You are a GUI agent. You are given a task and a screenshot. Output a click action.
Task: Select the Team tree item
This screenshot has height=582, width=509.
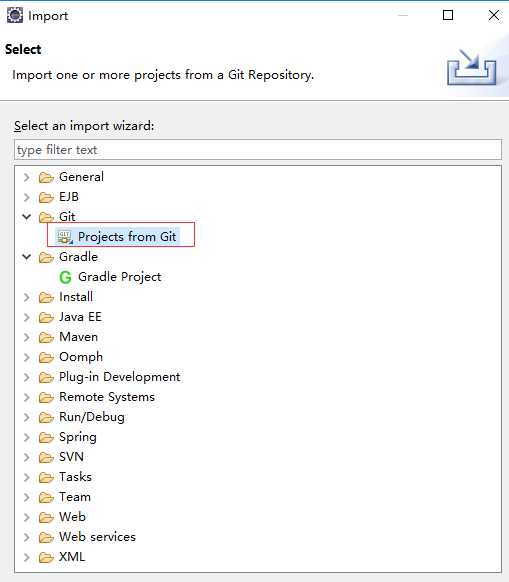click(x=75, y=497)
